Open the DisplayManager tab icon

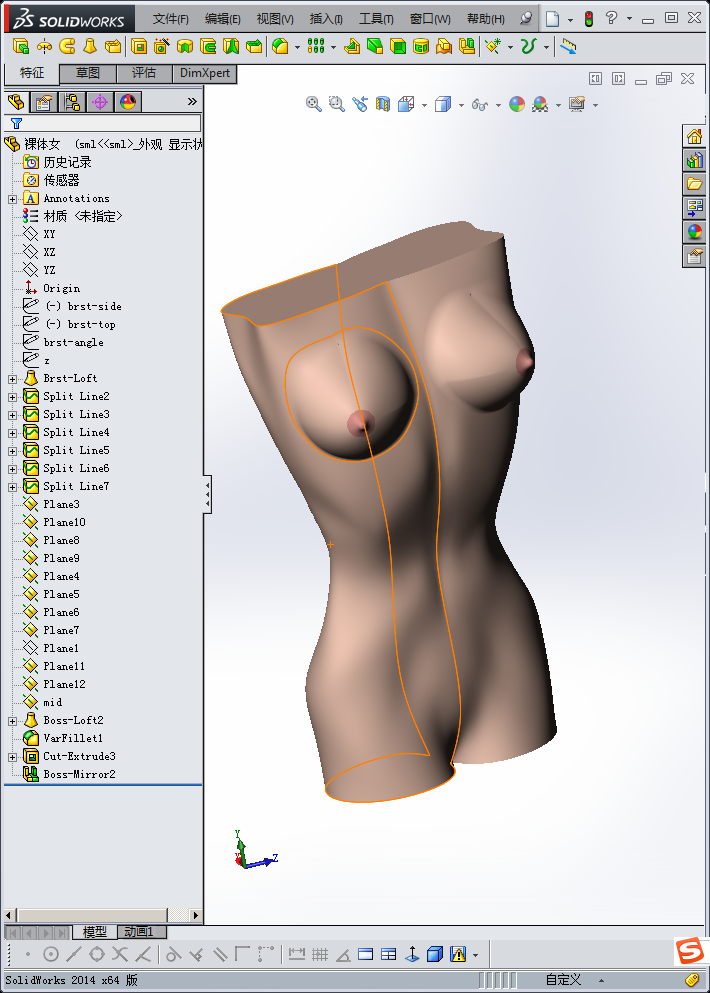coord(128,102)
